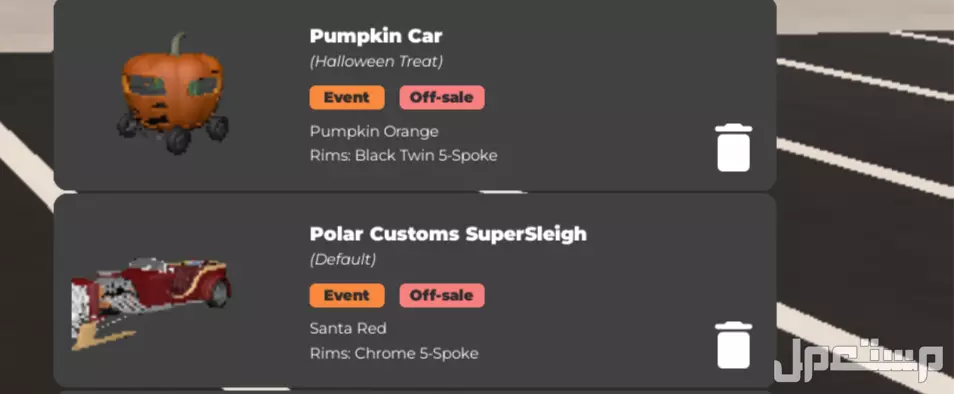Screen dimensions: 954x394
Task: Click the Rims: Black Twin 5-Spoke text
Action: pos(403,156)
